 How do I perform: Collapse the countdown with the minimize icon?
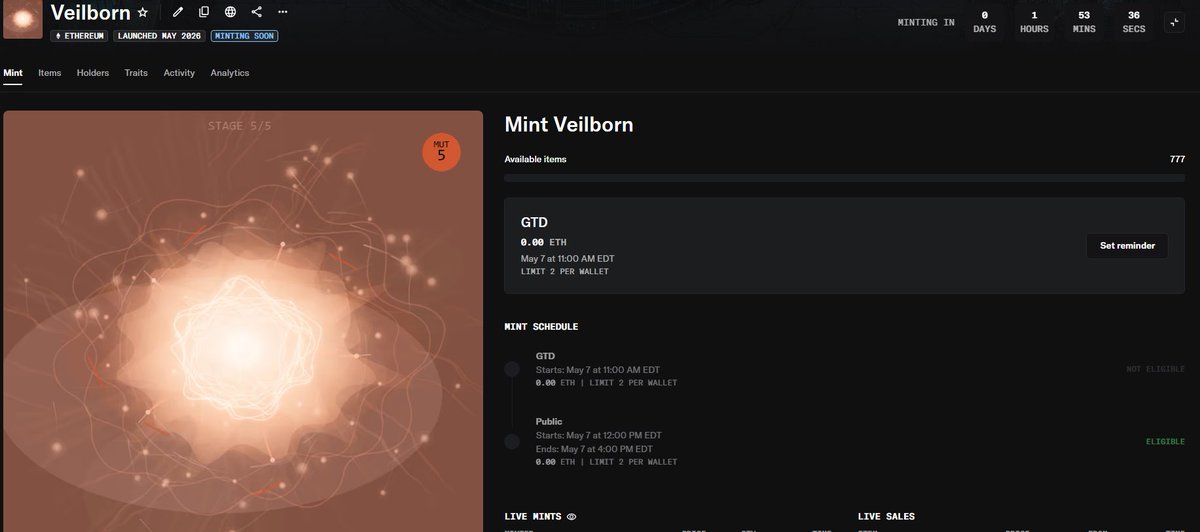coord(1174,21)
